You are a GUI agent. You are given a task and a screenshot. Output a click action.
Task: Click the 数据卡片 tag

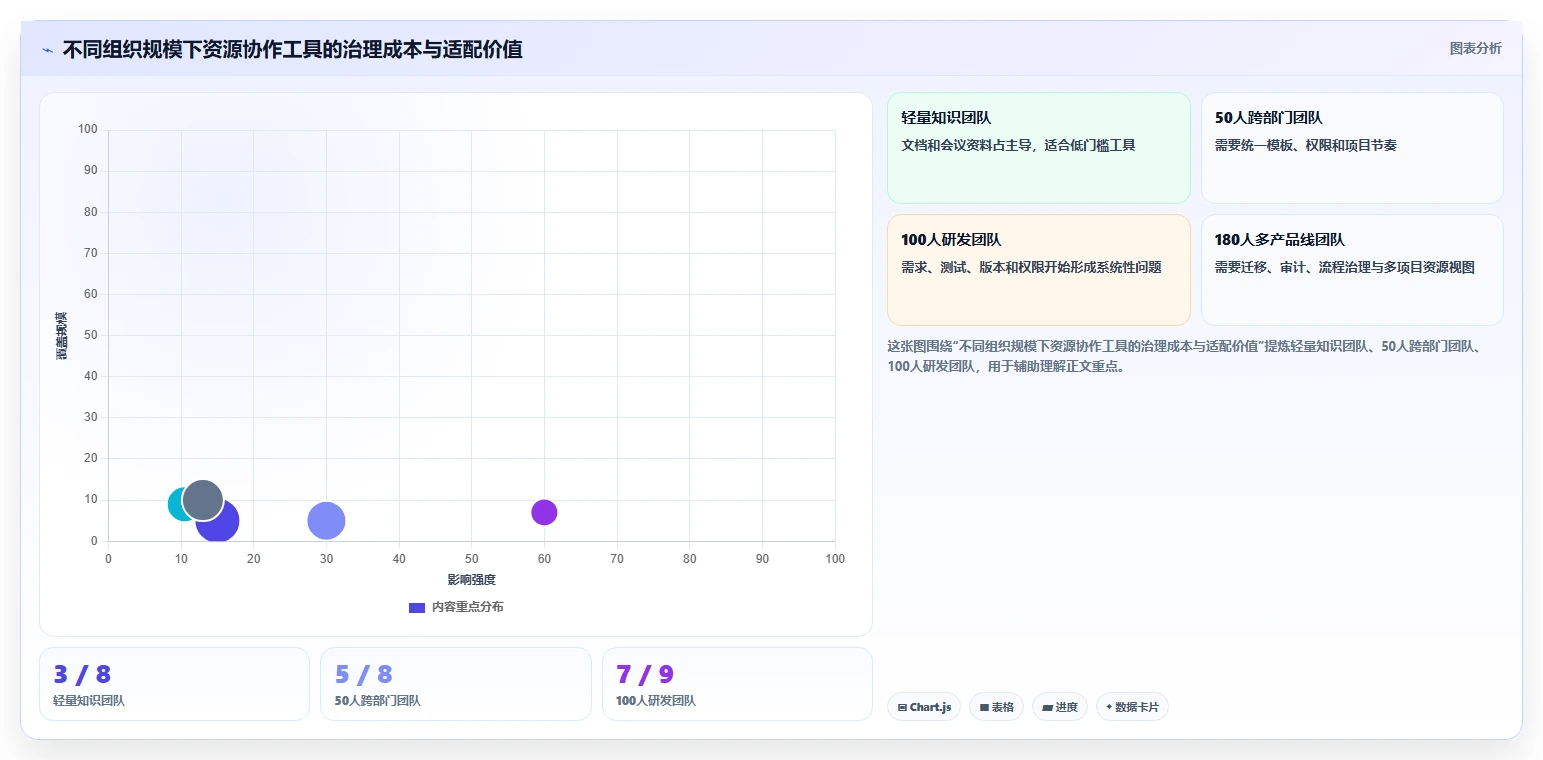click(x=1132, y=707)
